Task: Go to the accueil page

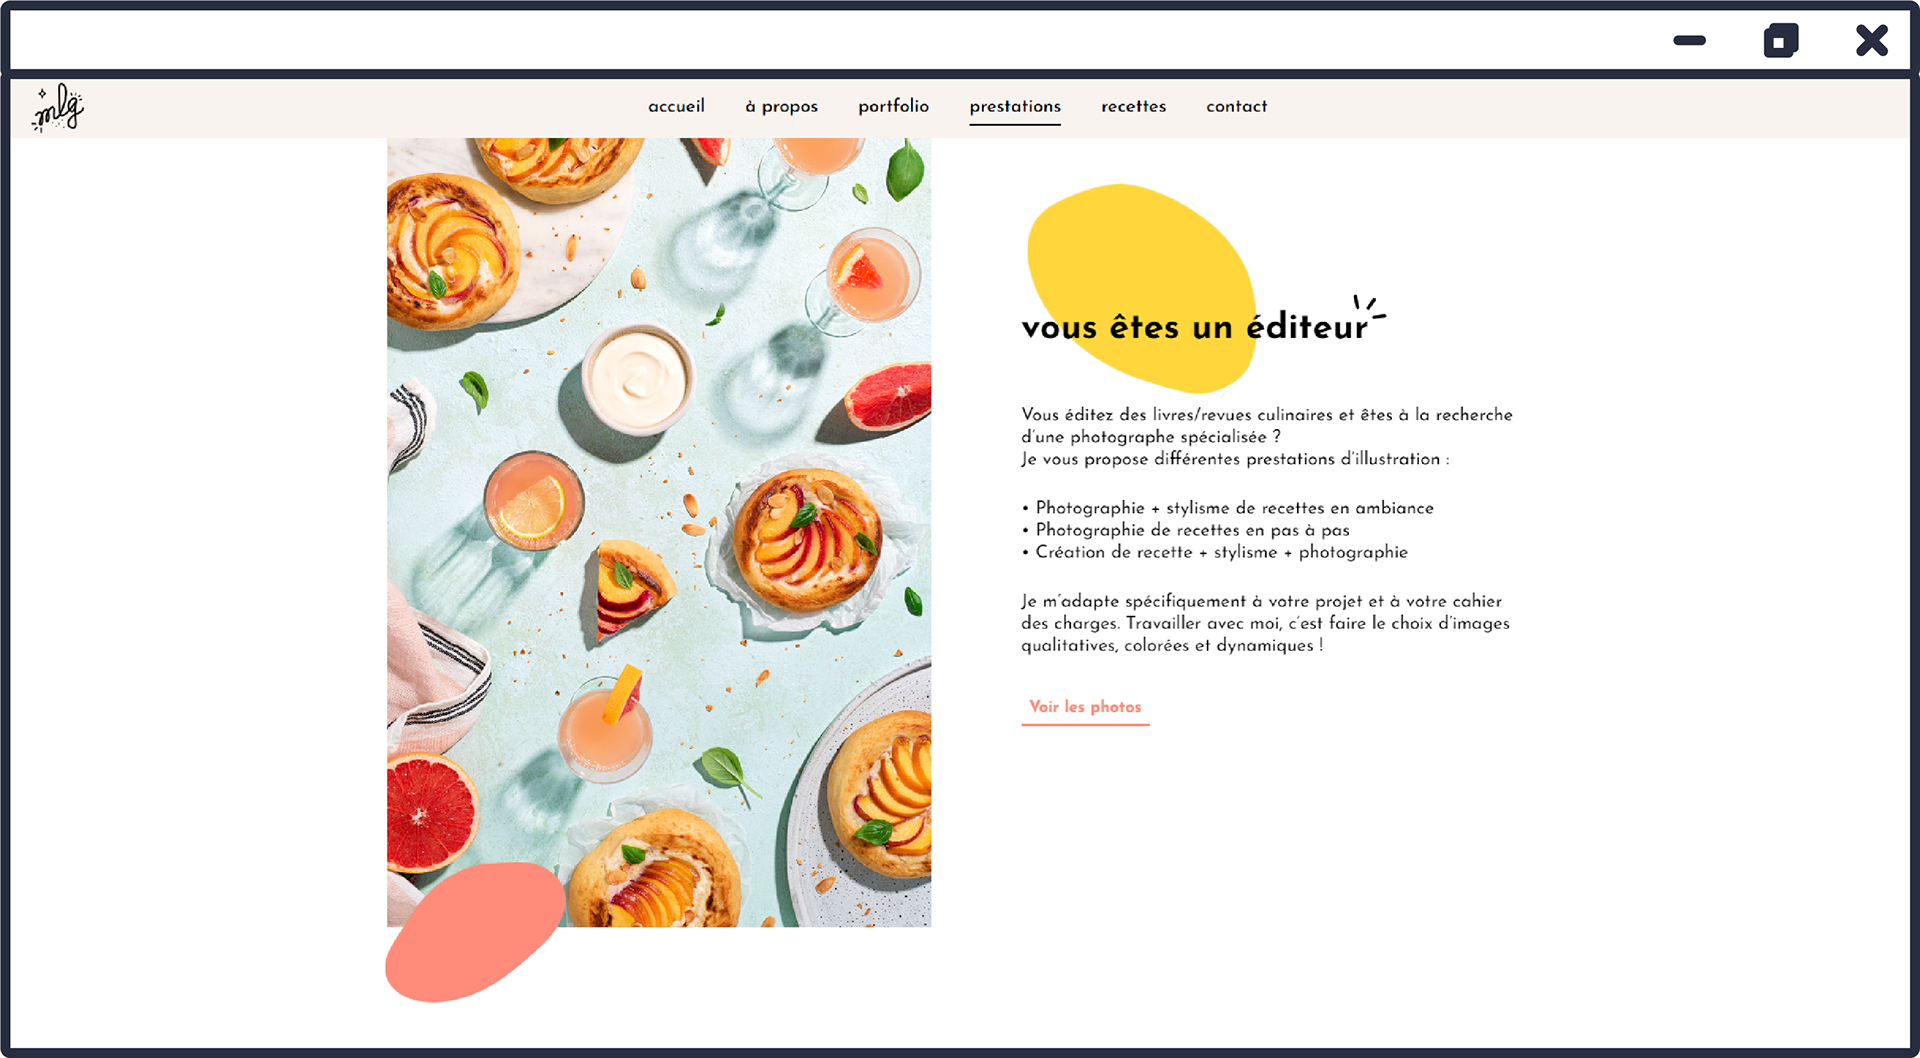Action: [676, 106]
